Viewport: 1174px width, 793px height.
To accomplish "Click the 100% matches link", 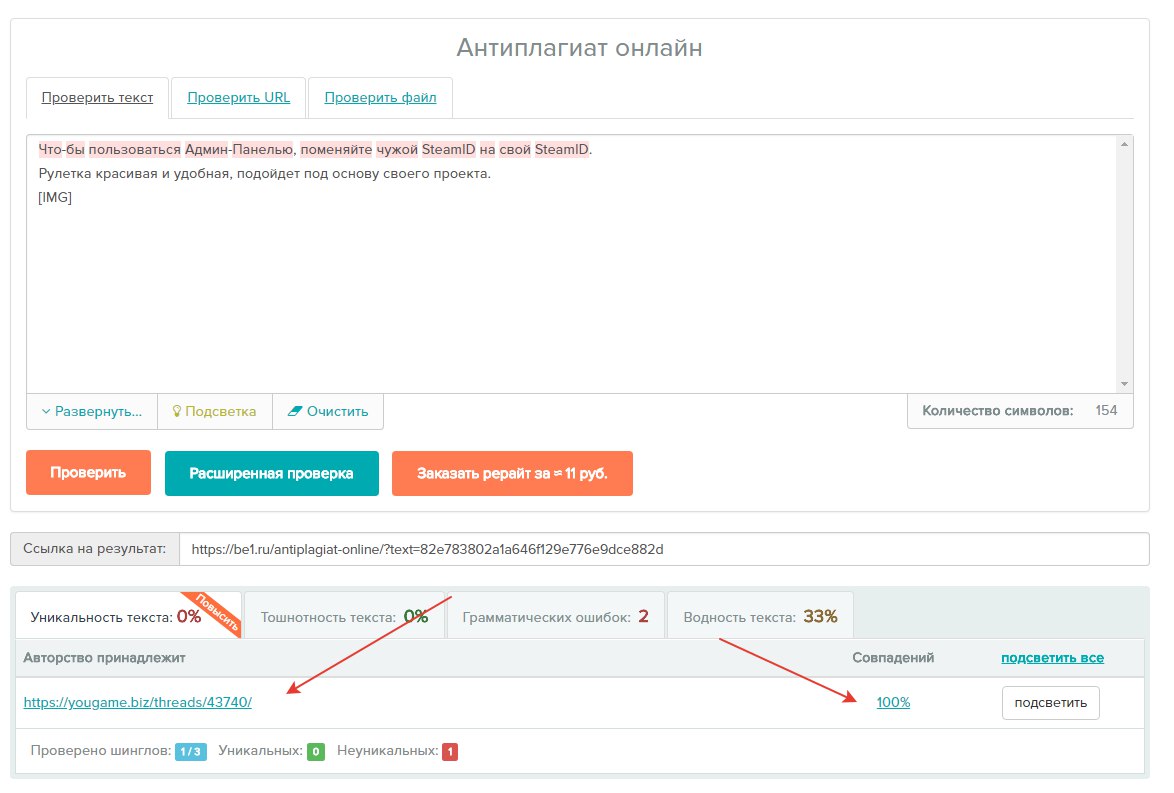I will click(893, 702).
